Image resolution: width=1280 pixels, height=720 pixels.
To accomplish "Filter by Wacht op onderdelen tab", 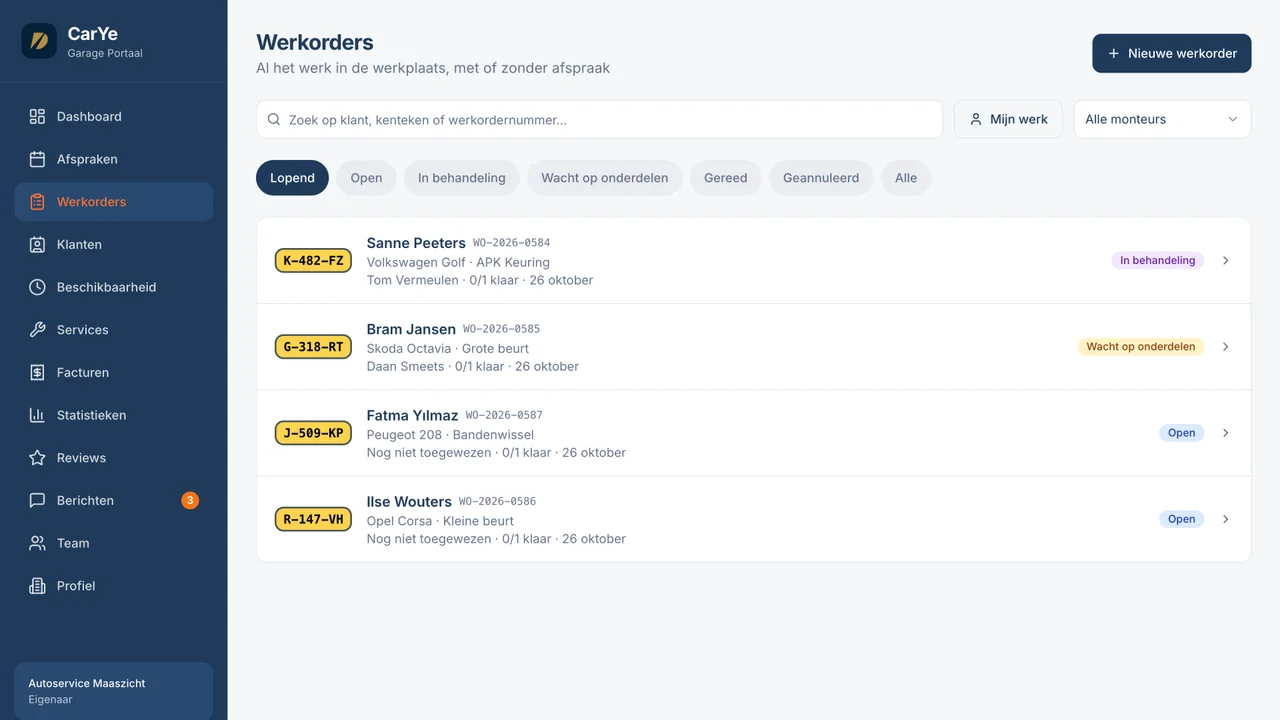I will [x=605, y=178].
